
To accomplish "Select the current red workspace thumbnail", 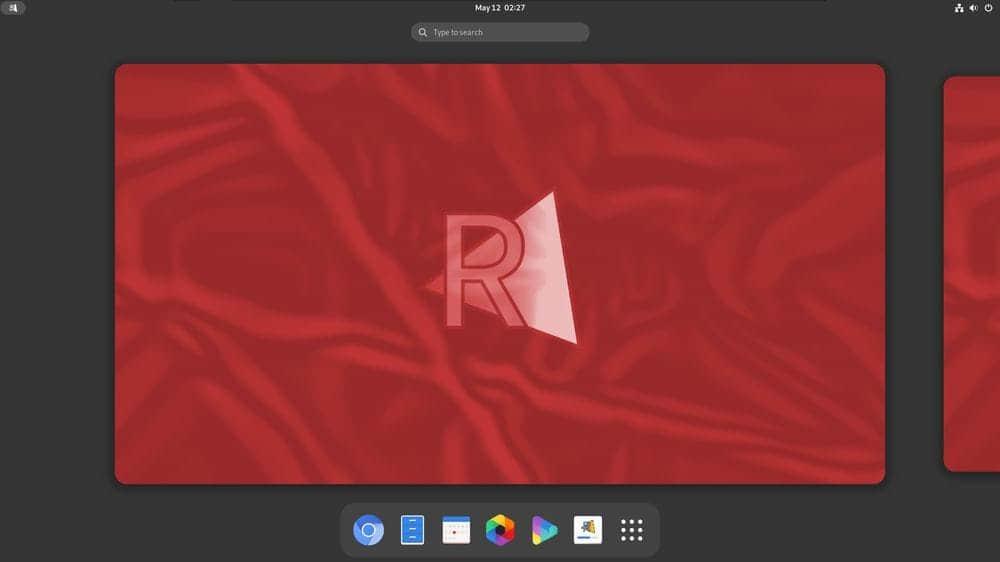I will [x=300, y=400].
